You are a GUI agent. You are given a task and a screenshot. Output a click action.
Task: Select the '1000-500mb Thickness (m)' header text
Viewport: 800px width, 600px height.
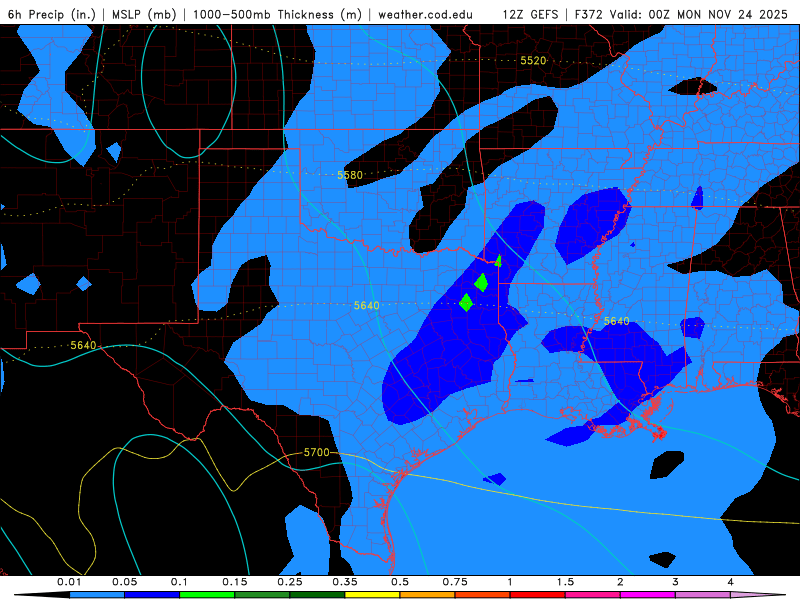277,14
